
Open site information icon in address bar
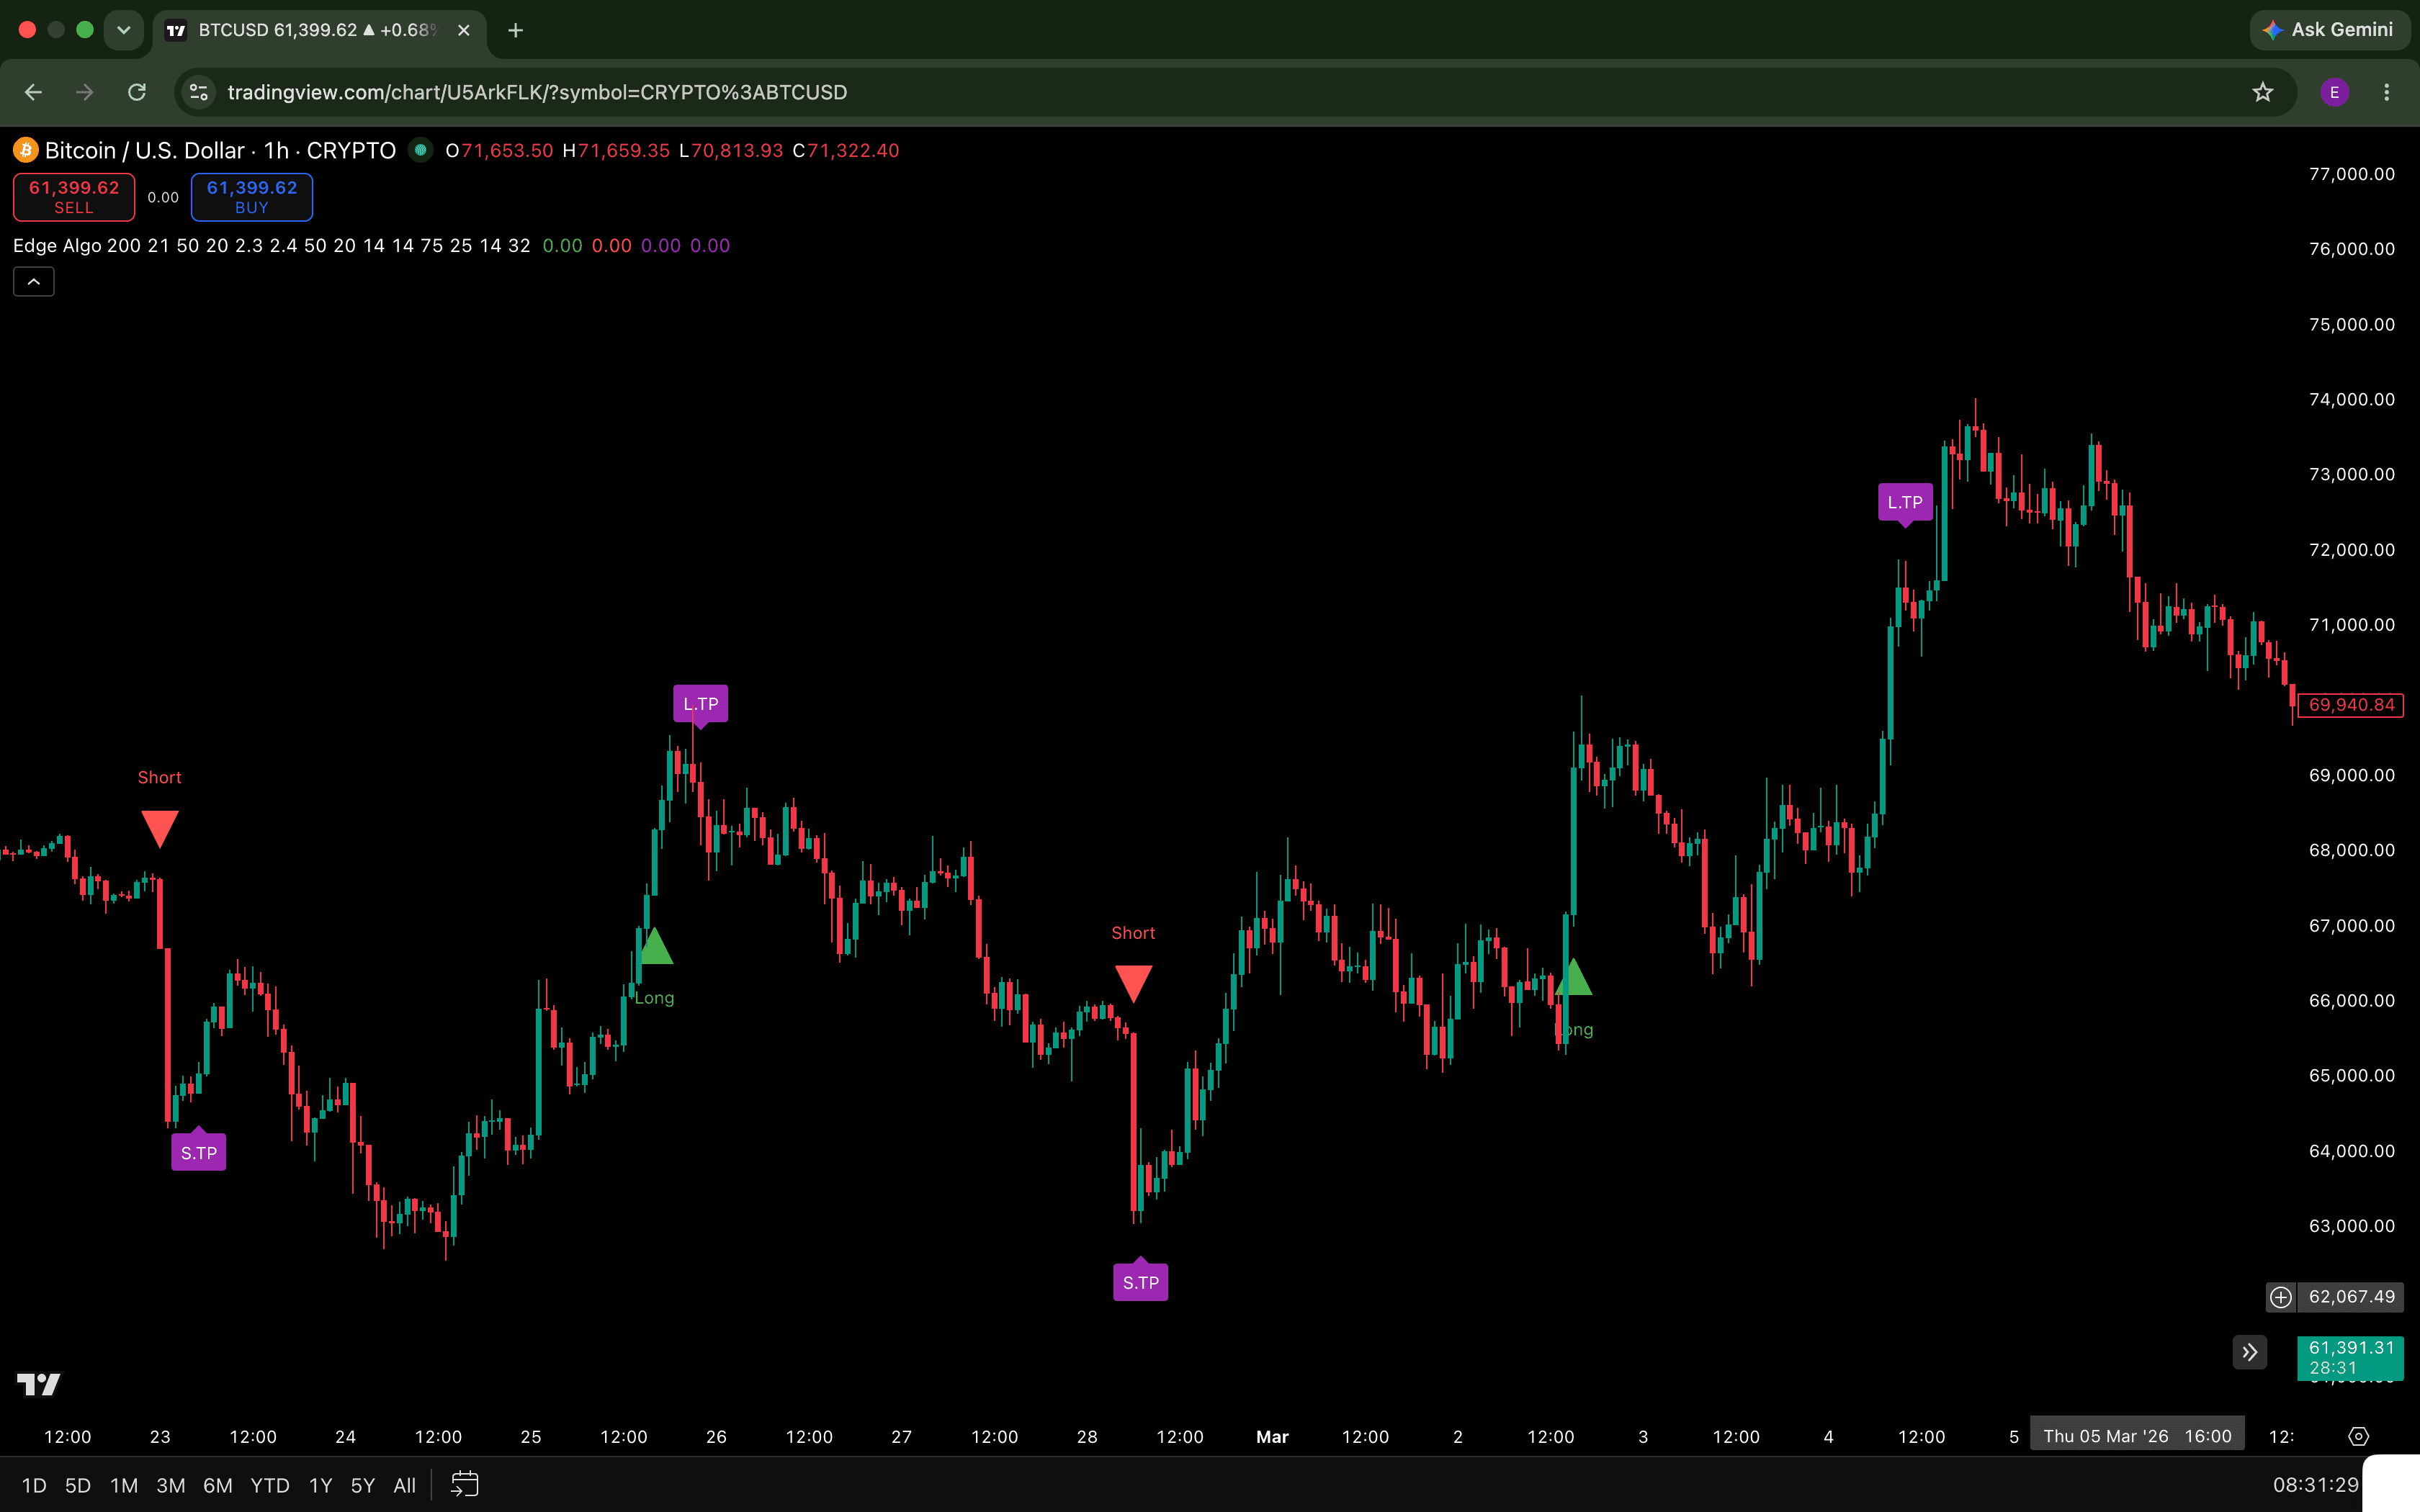199,92
